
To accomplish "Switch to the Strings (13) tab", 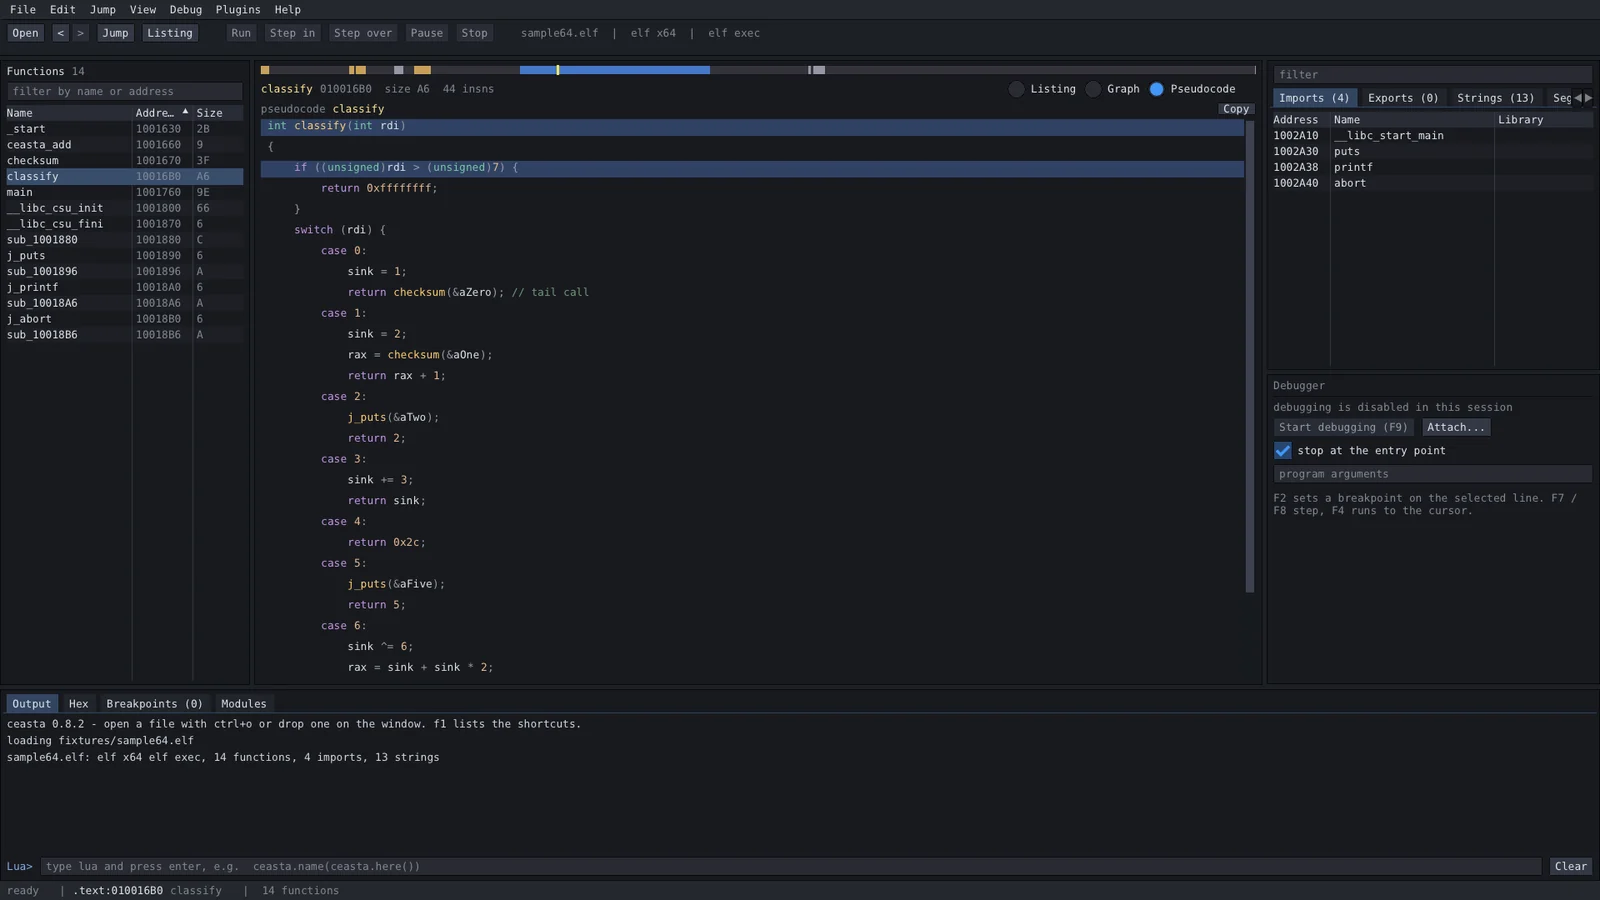I will point(1495,98).
